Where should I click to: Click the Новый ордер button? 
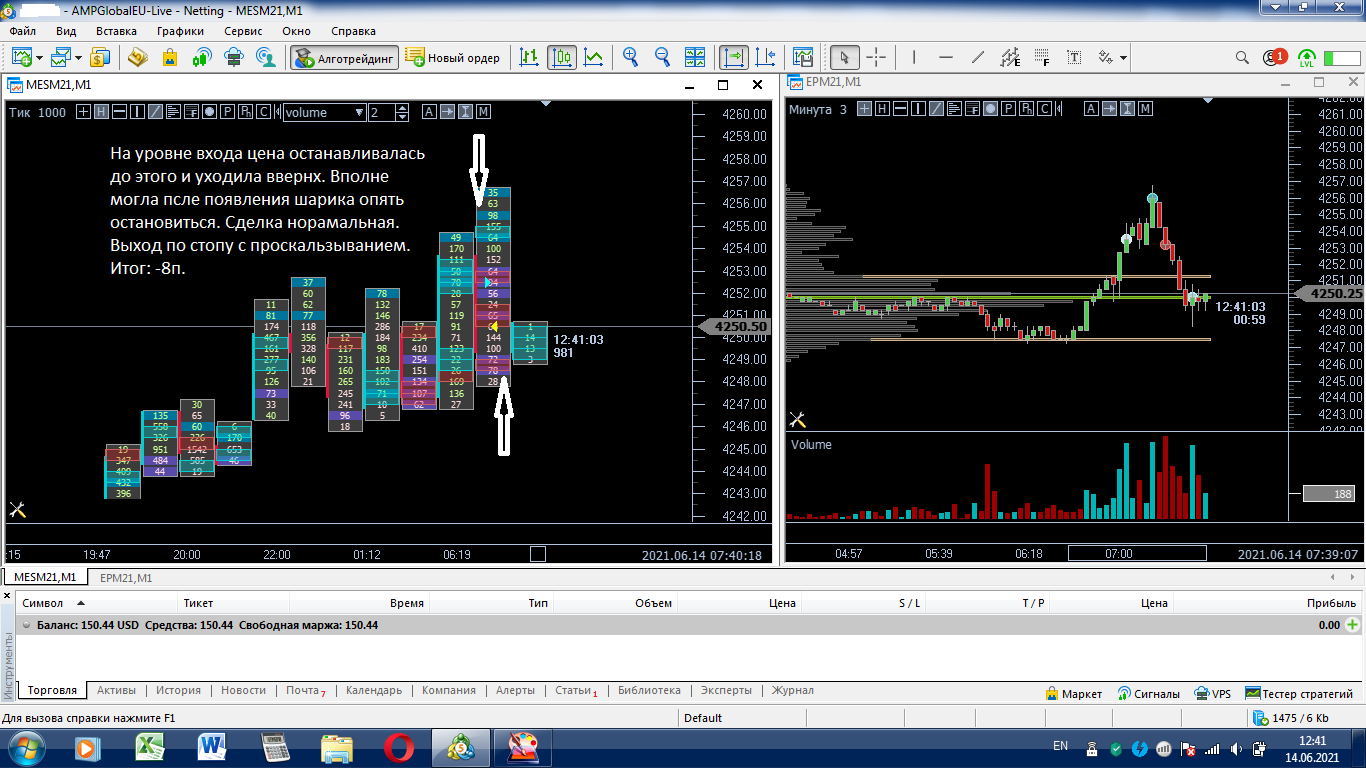[x=453, y=58]
